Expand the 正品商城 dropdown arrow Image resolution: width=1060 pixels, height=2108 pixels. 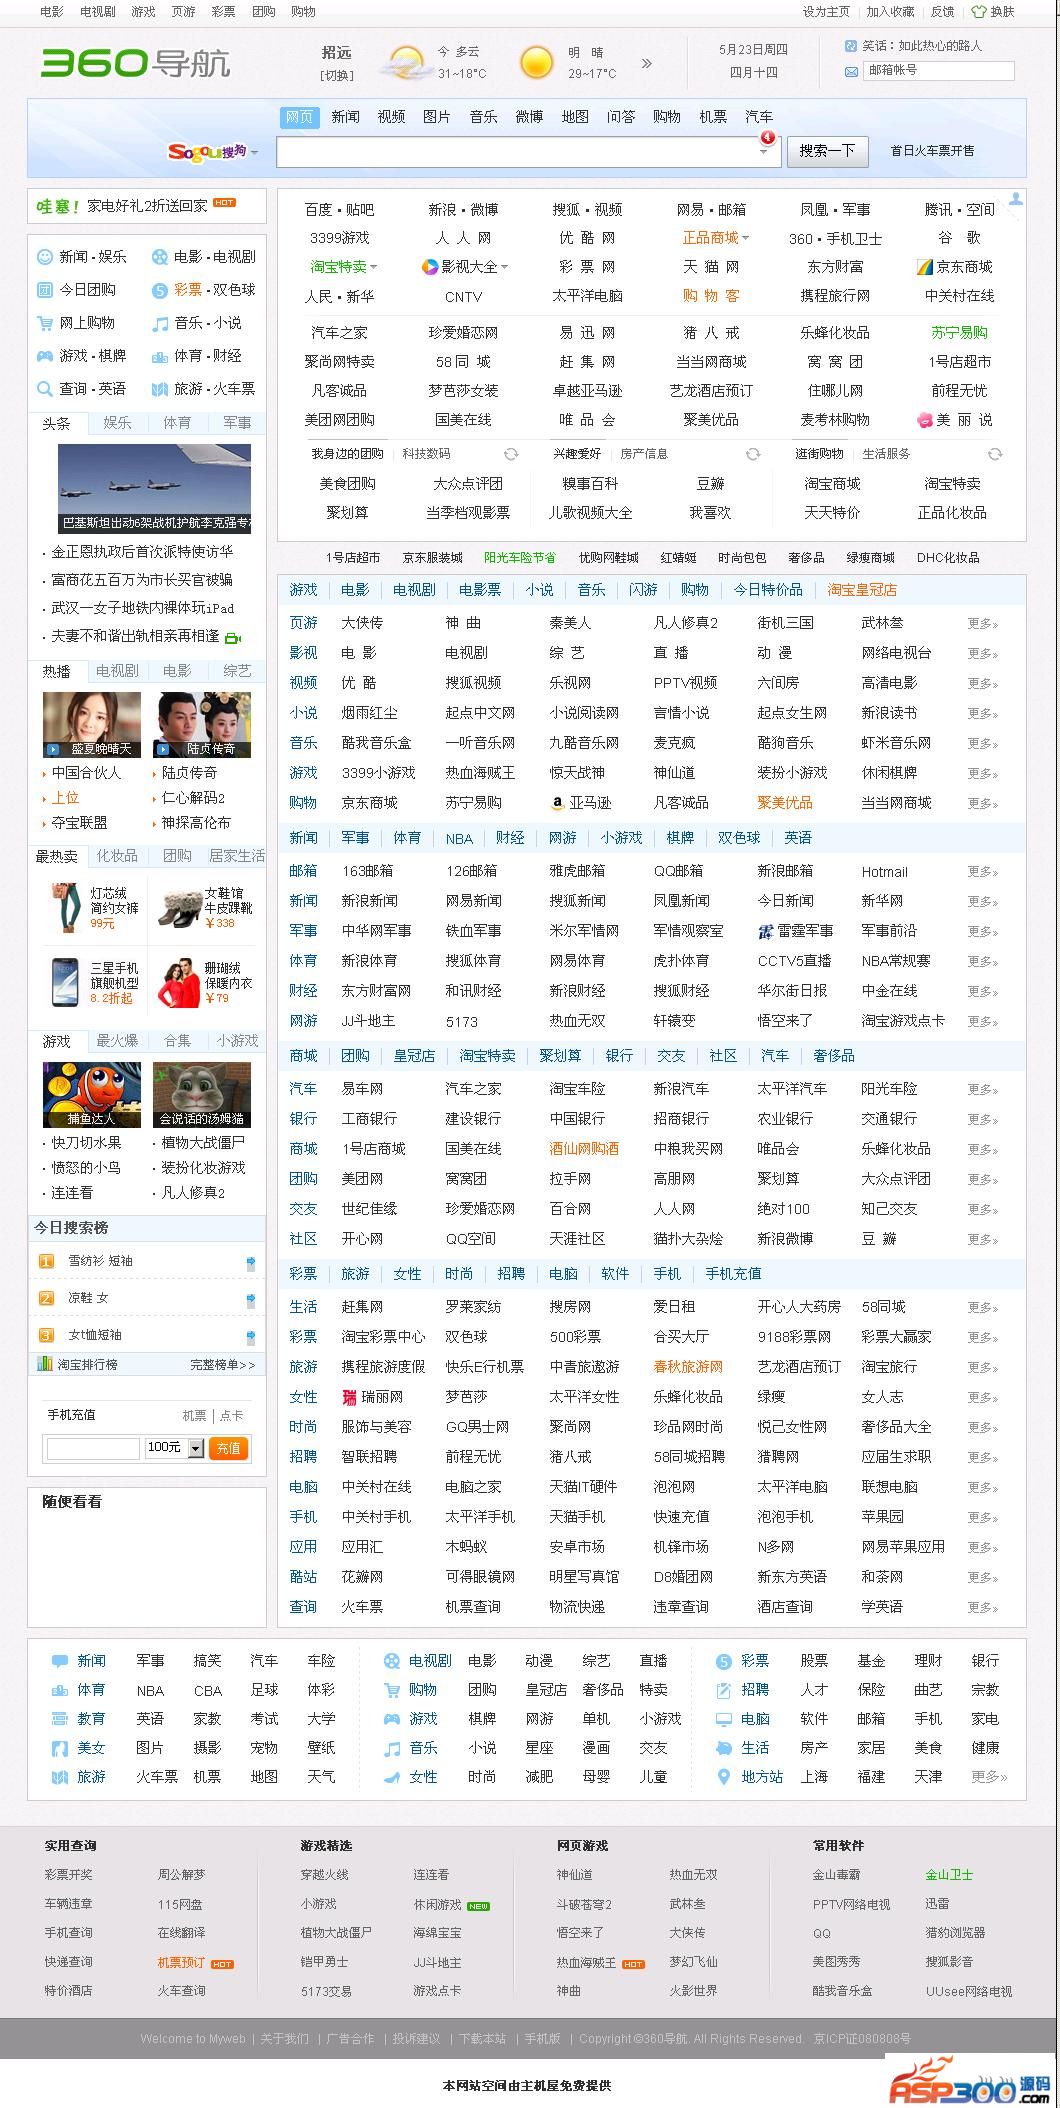tap(745, 238)
